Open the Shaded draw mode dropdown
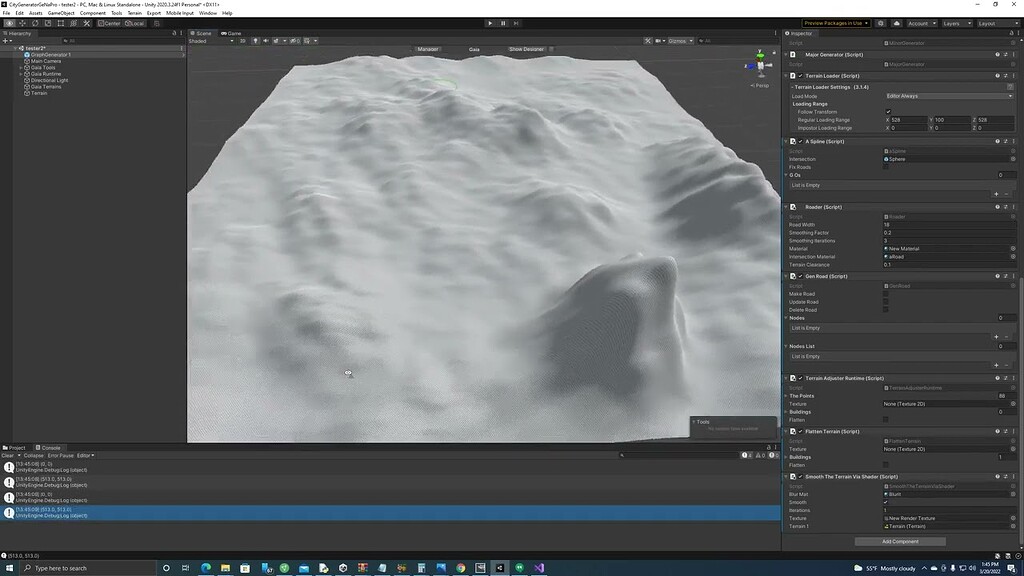 (210, 41)
